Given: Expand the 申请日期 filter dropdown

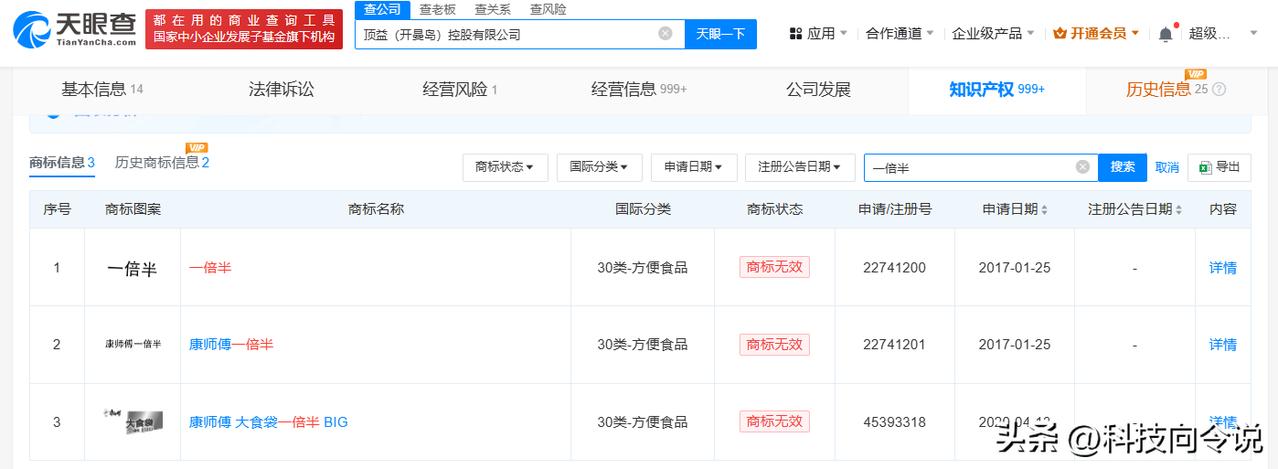Looking at the screenshot, I should 693,168.
